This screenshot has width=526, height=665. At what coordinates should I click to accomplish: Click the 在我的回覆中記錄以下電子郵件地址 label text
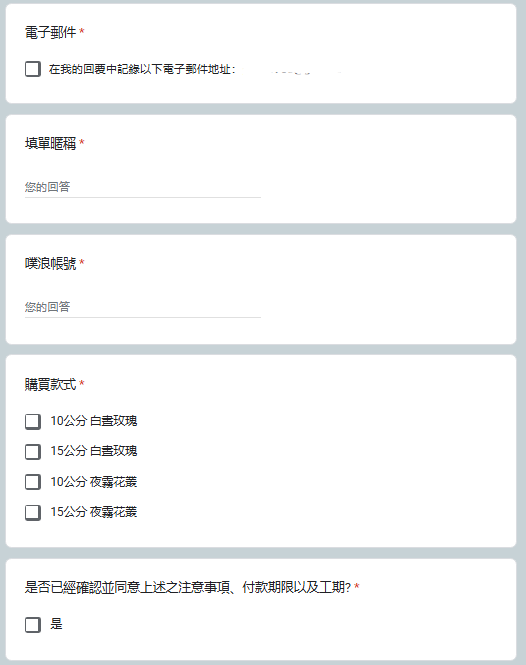click(x=142, y=69)
